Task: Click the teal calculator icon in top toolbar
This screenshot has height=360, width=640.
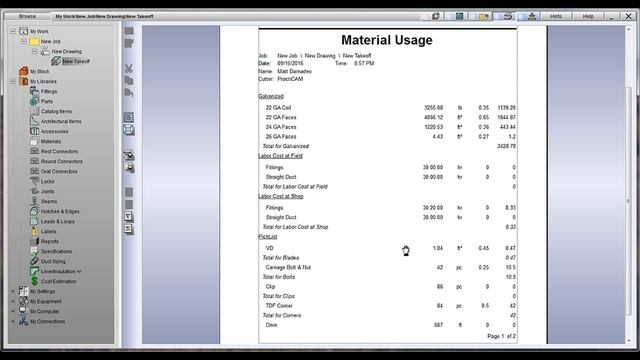Action: point(459,16)
